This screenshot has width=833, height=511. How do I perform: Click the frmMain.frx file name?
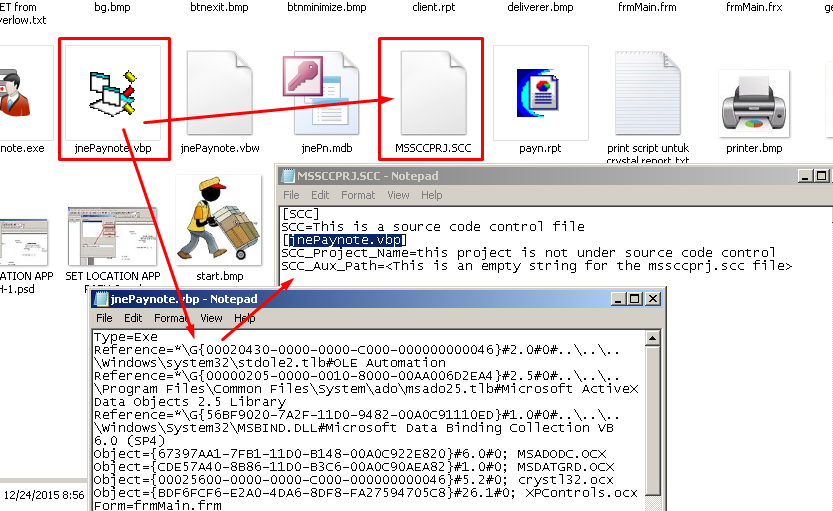[754, 7]
